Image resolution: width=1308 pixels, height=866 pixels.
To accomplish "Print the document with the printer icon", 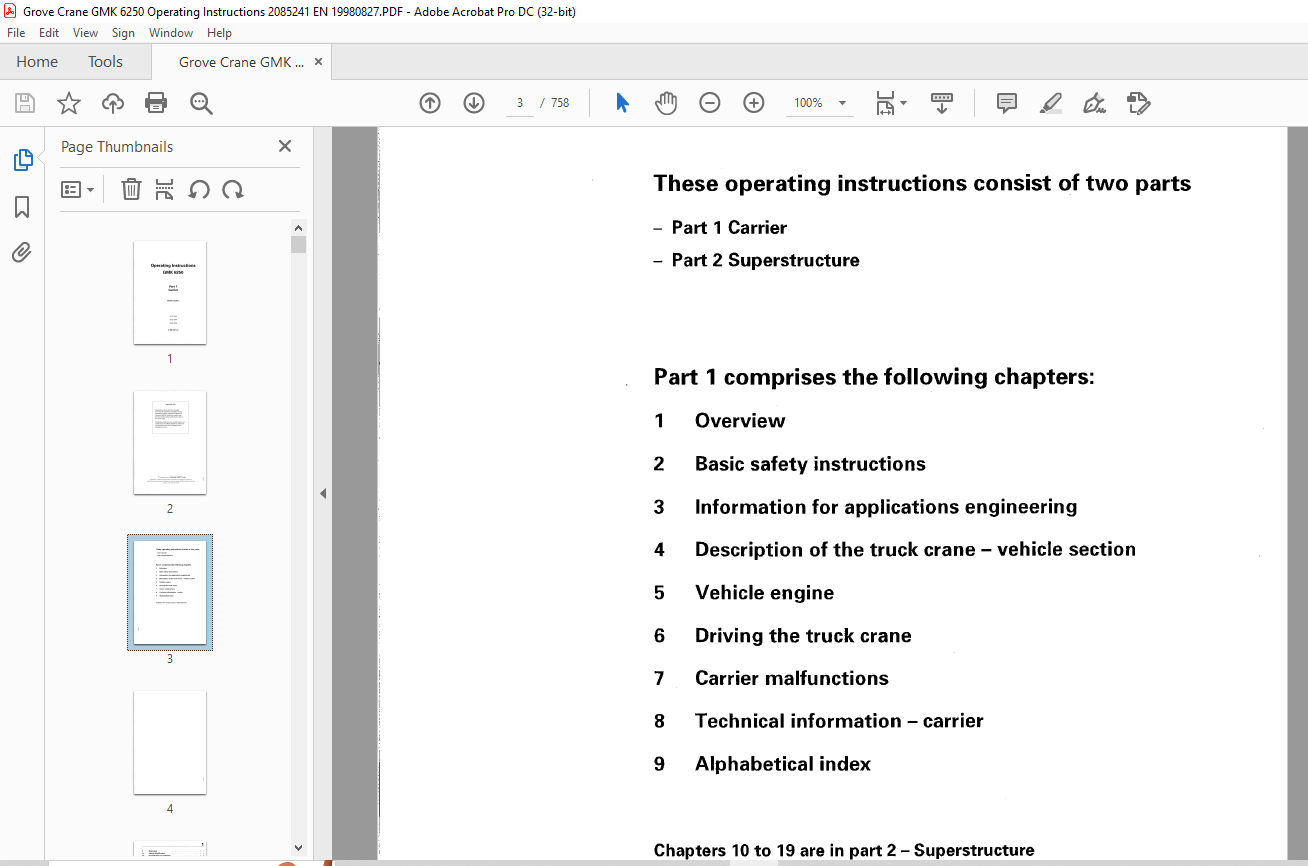I will point(156,103).
